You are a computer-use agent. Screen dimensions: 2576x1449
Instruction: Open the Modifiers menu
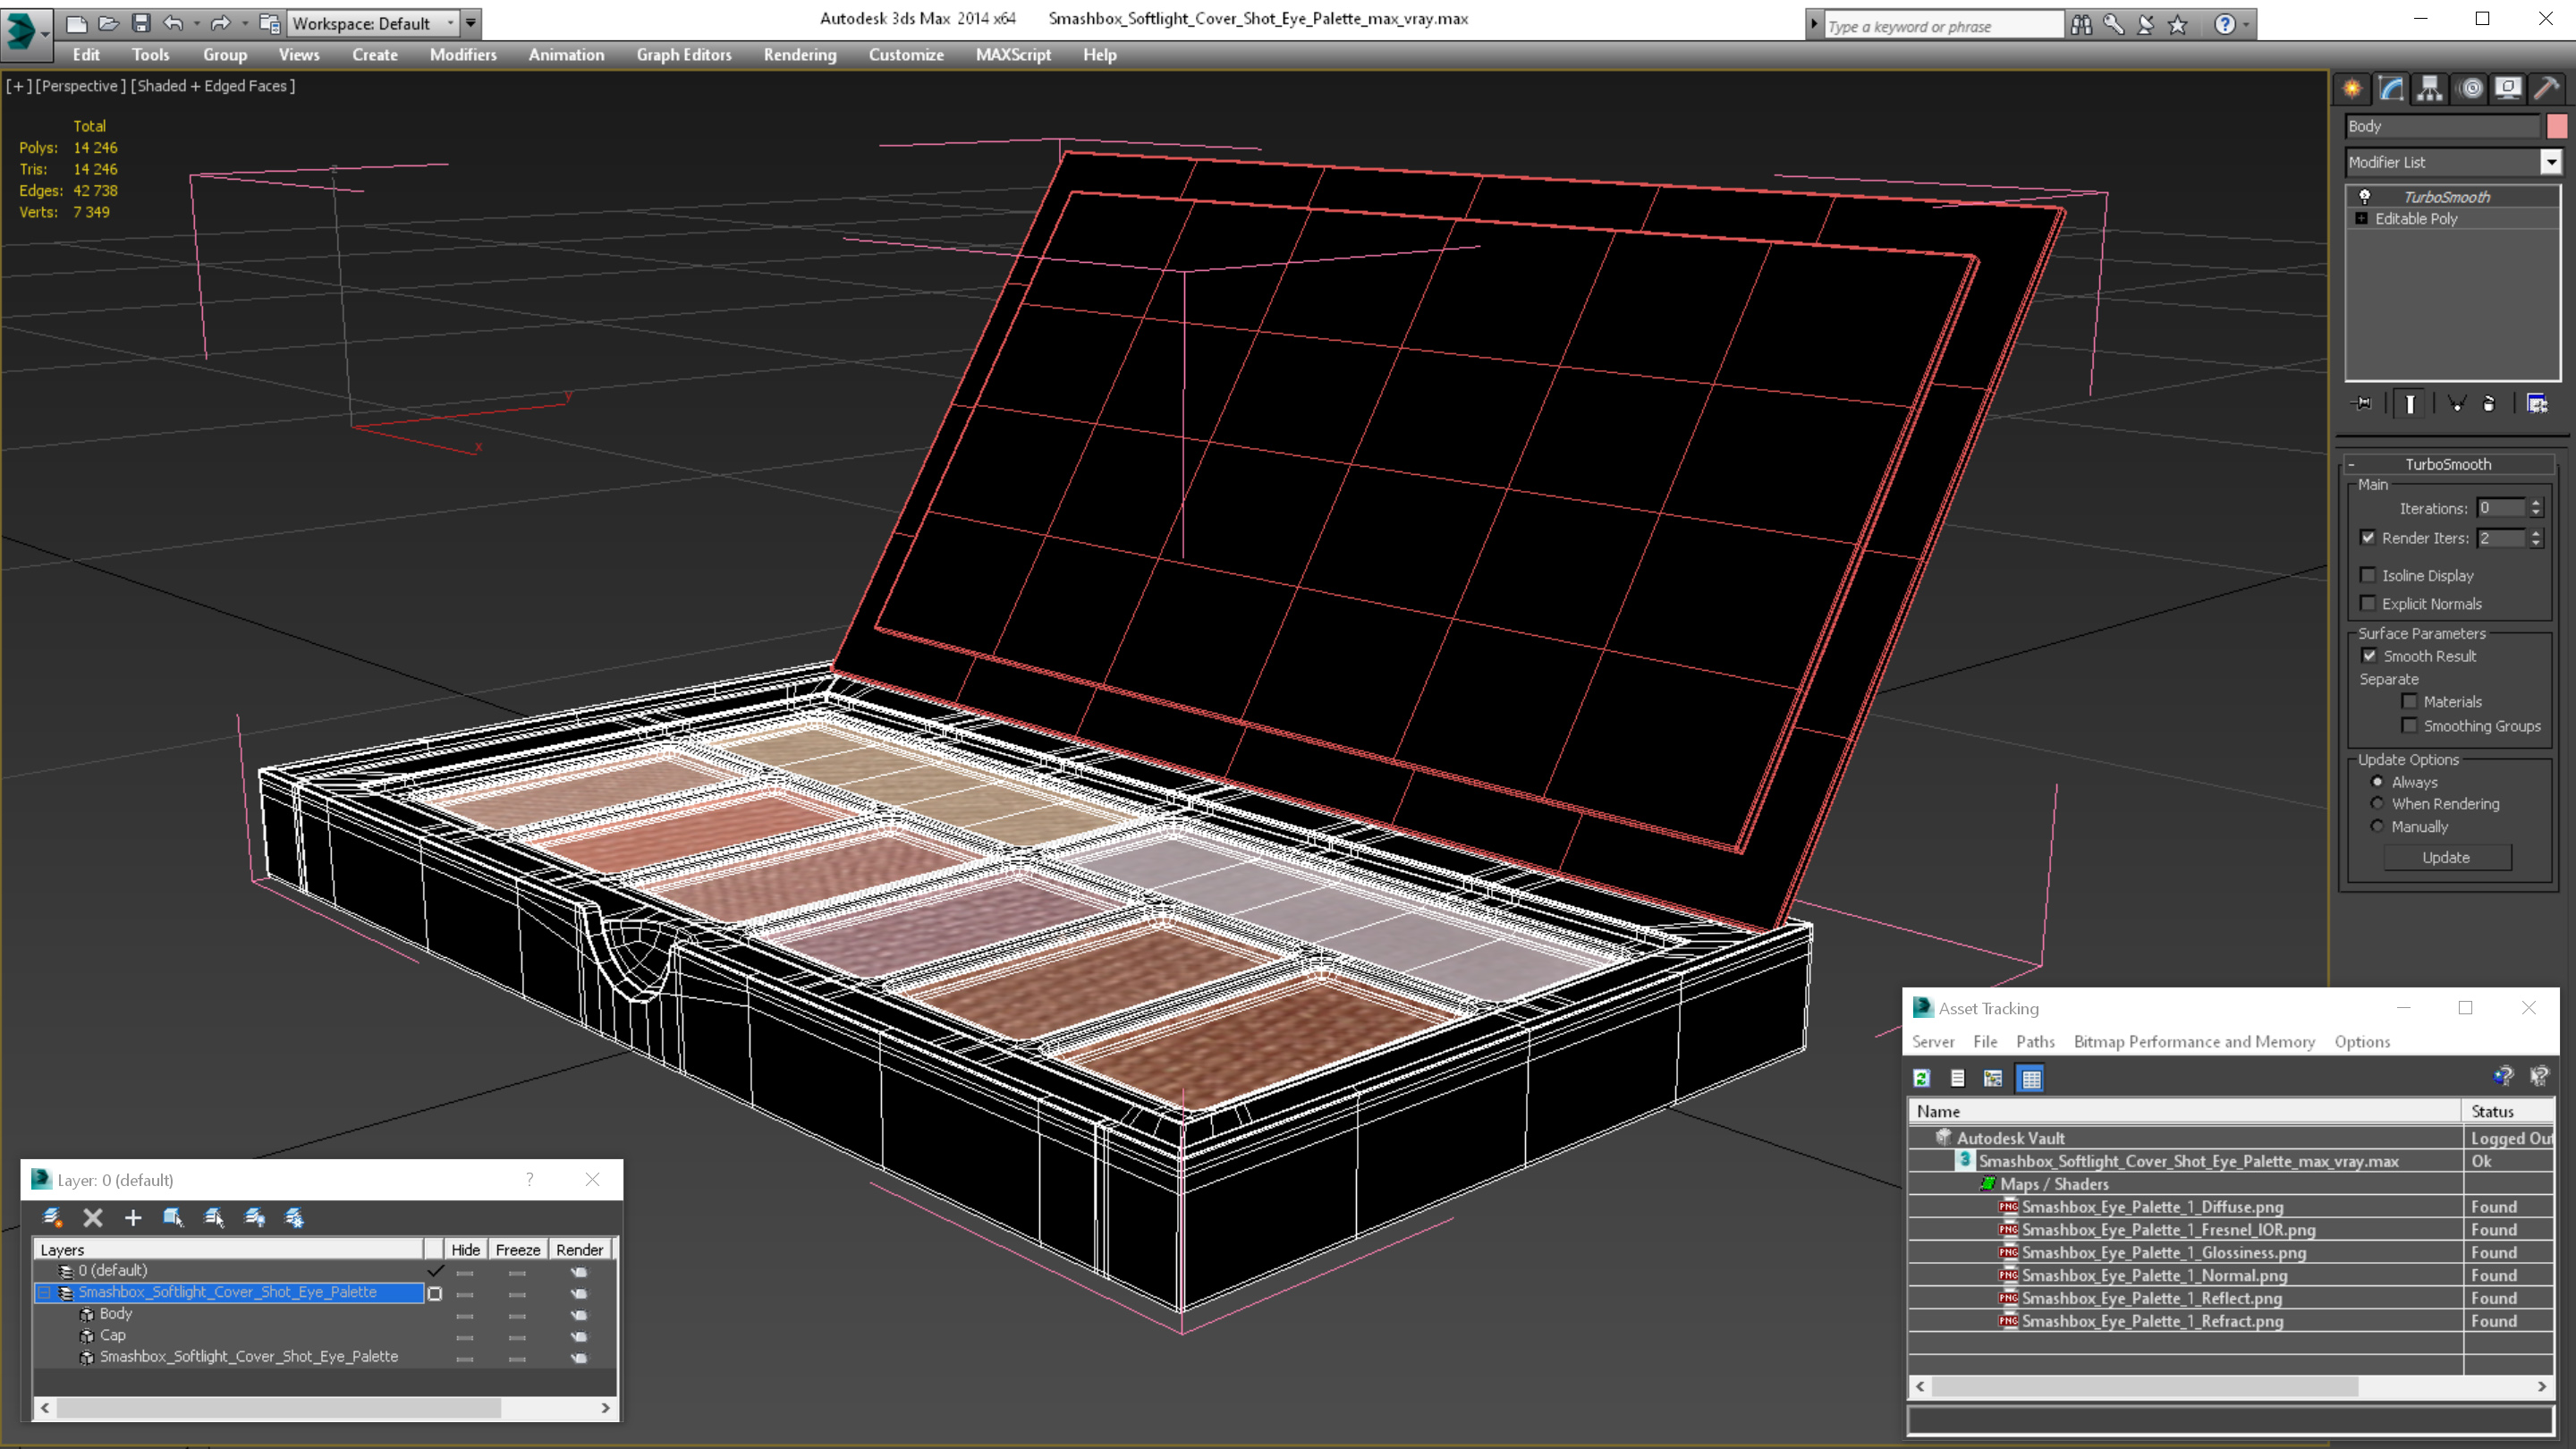pyautogui.click(x=463, y=55)
